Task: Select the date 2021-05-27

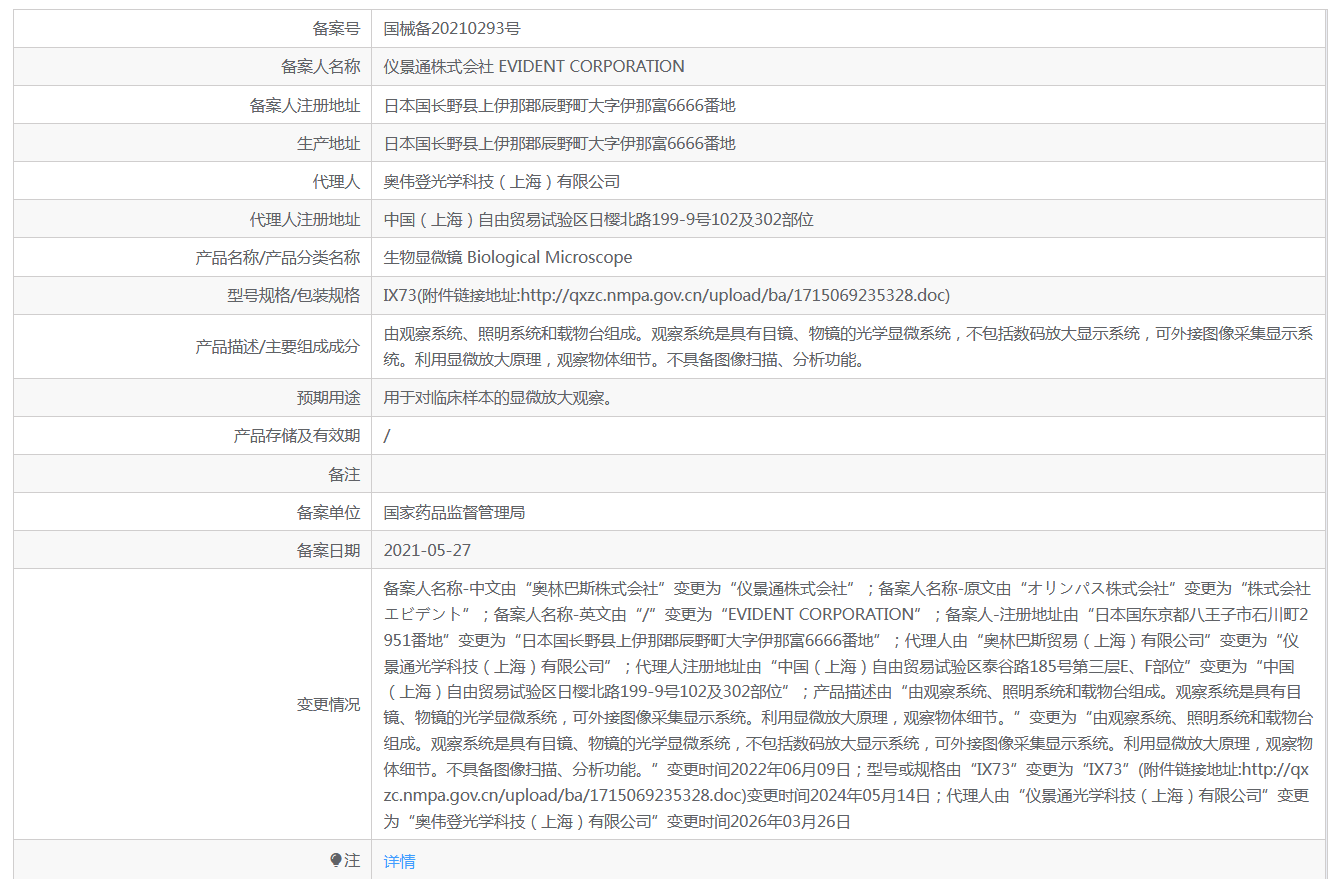Action: [x=427, y=550]
